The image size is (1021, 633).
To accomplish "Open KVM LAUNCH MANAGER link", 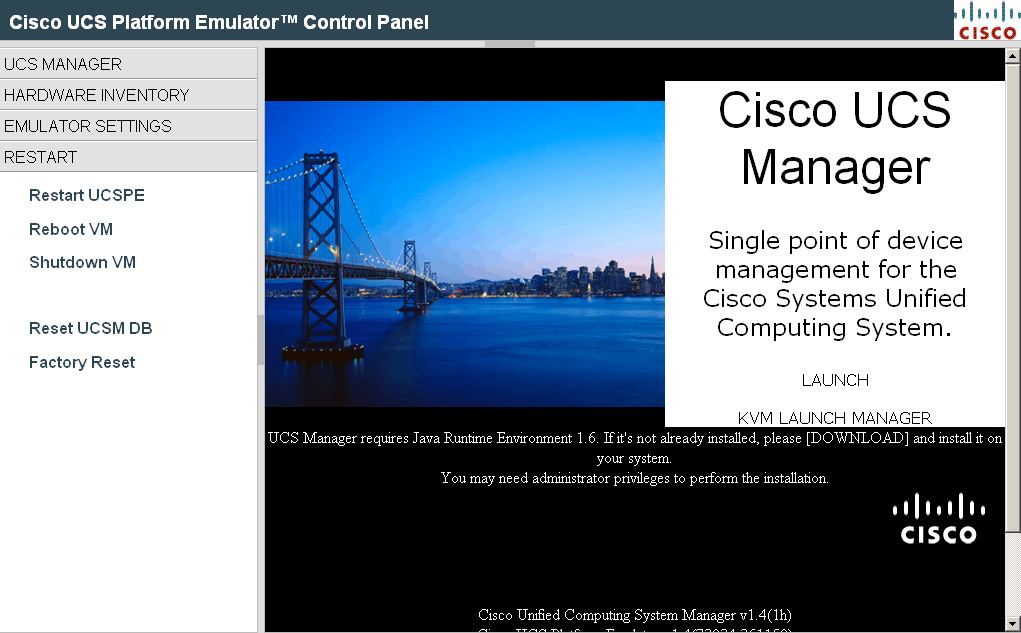I will (835, 418).
